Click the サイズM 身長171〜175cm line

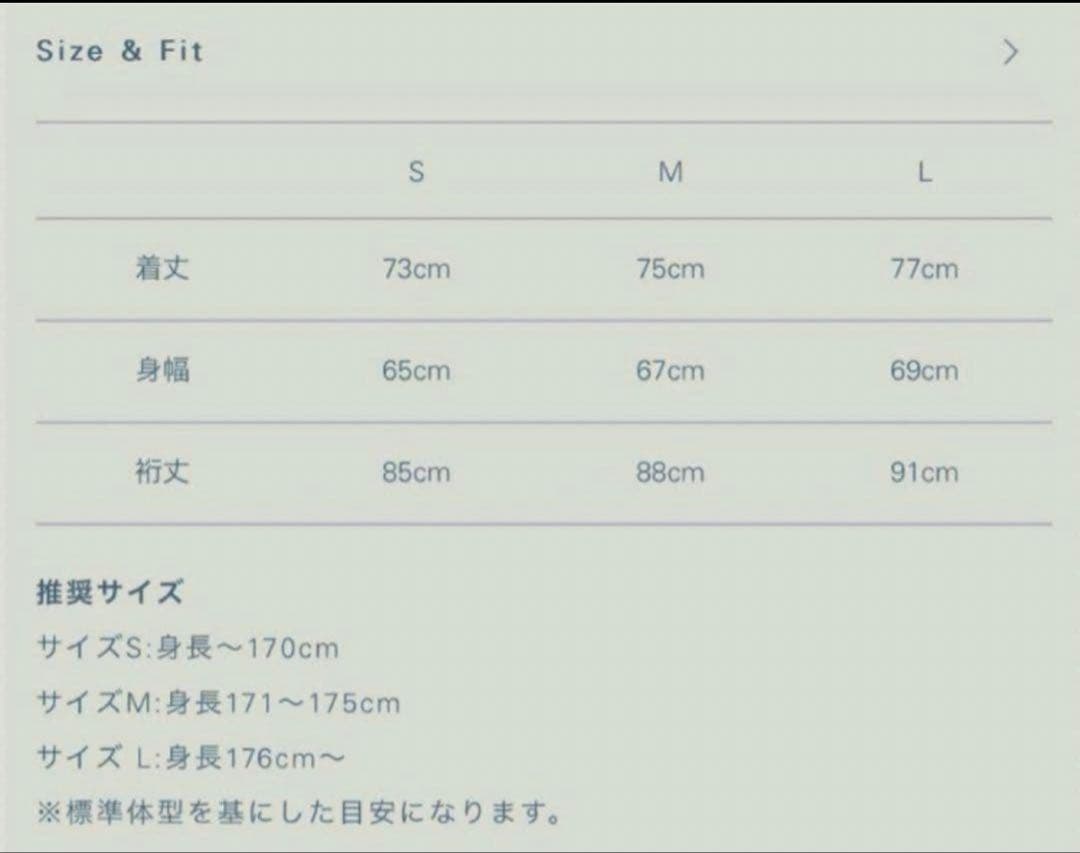click(218, 703)
